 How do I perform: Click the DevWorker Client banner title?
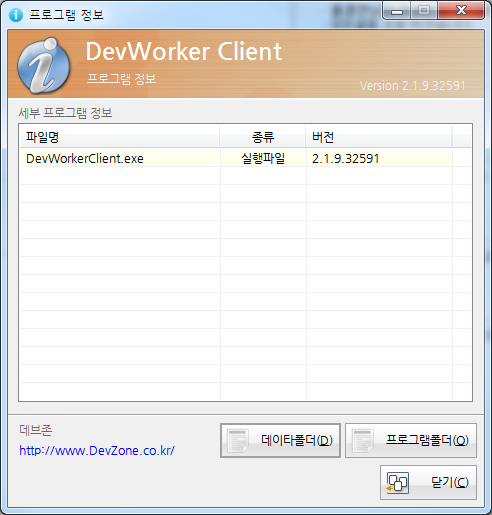[184, 51]
